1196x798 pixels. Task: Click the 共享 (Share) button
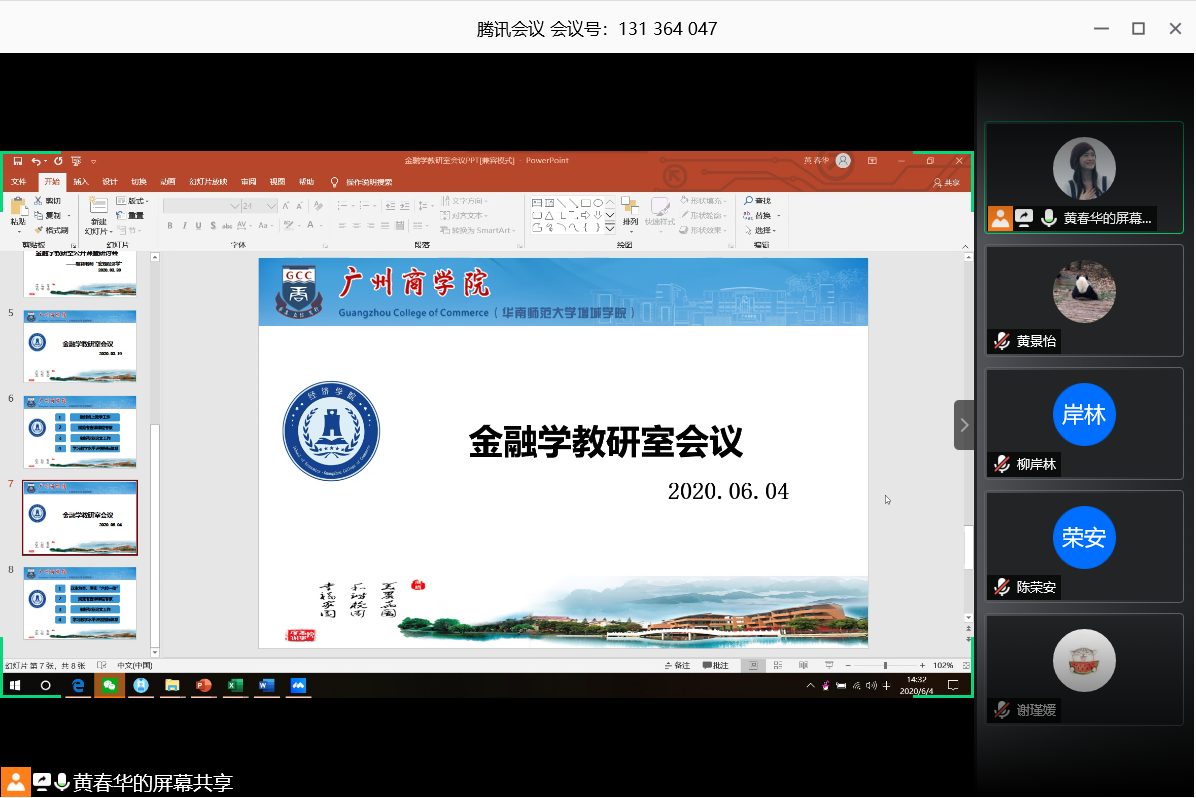(x=947, y=182)
